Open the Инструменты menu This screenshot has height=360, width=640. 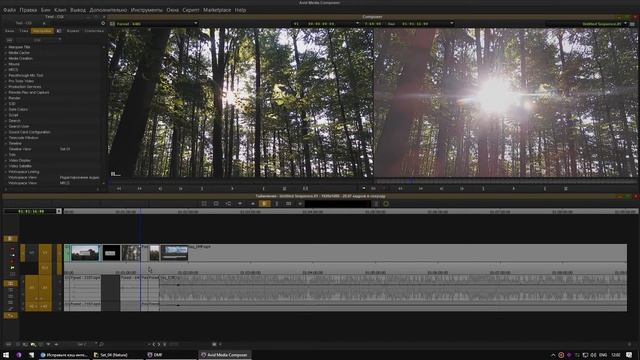(147, 10)
